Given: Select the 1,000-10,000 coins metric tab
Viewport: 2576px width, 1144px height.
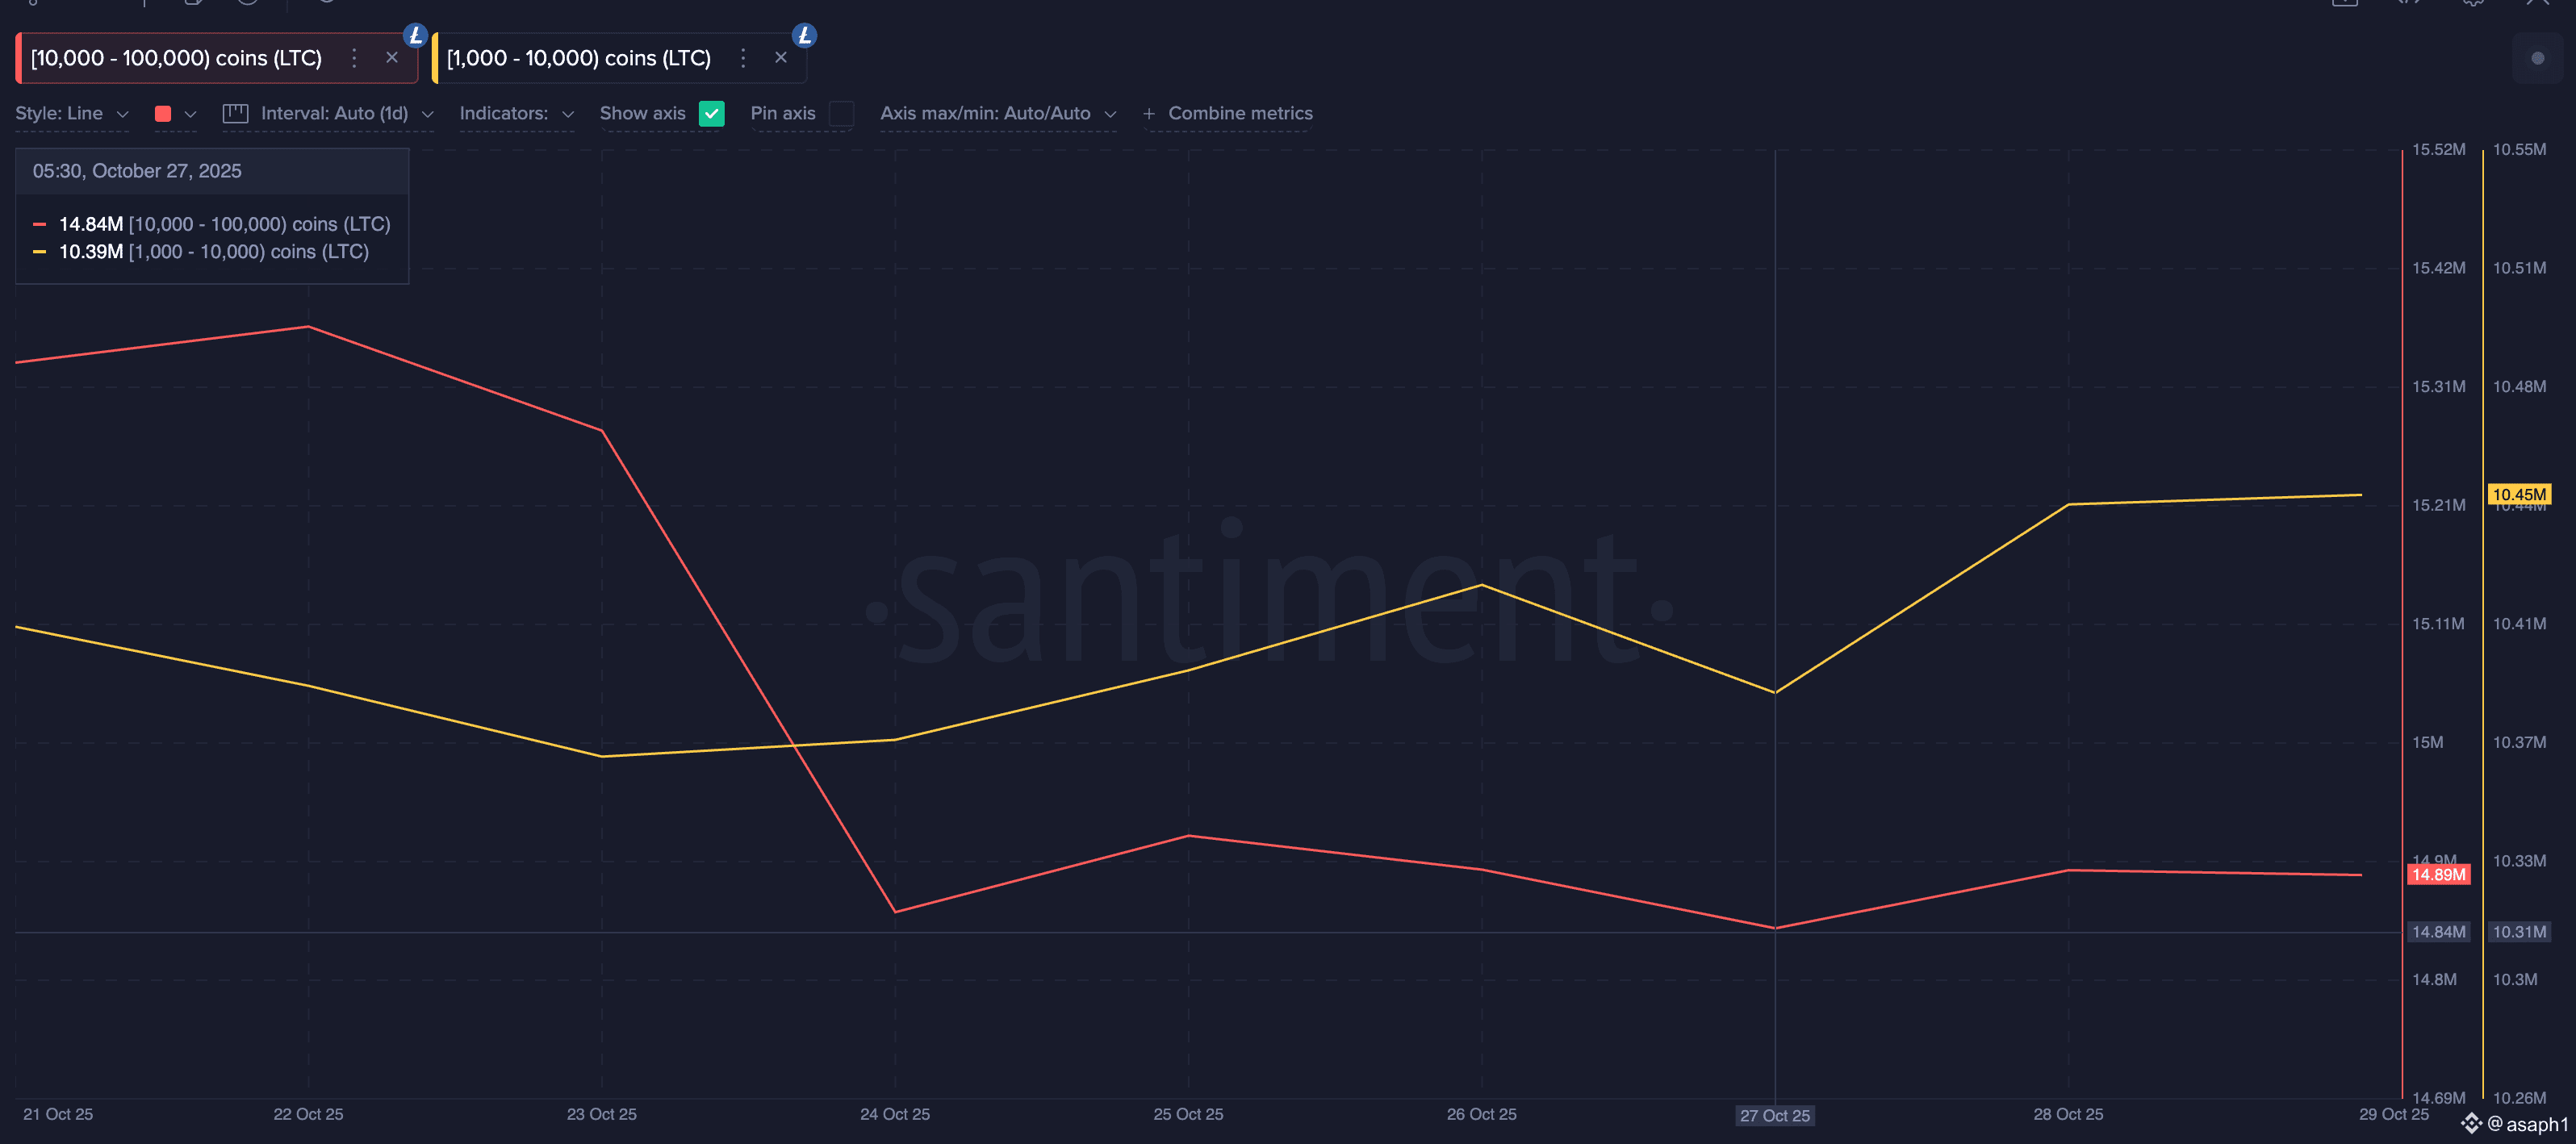Looking at the screenshot, I should [x=578, y=58].
